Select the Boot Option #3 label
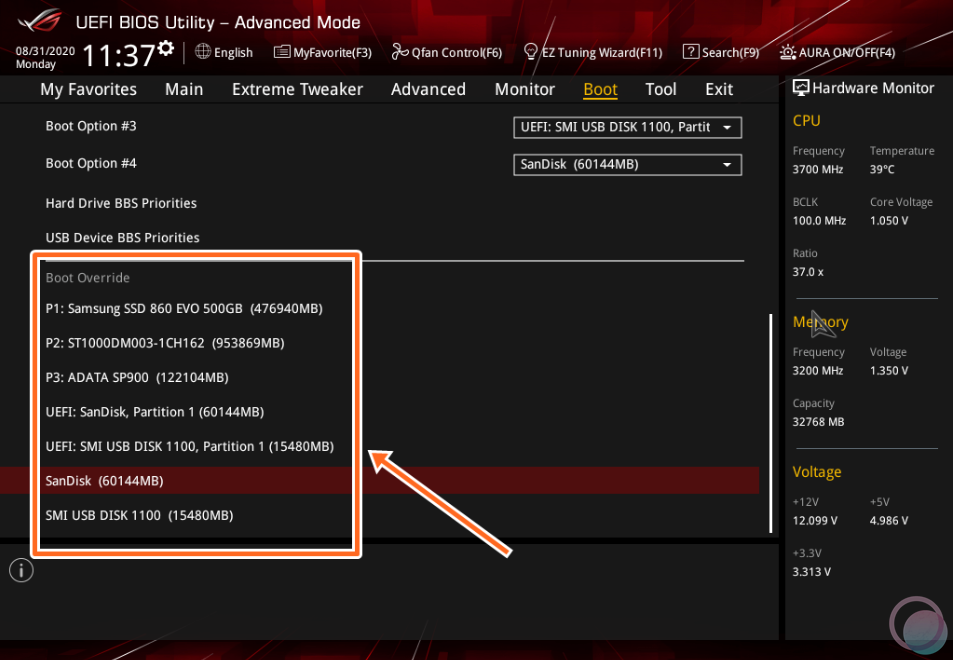 click(x=91, y=126)
